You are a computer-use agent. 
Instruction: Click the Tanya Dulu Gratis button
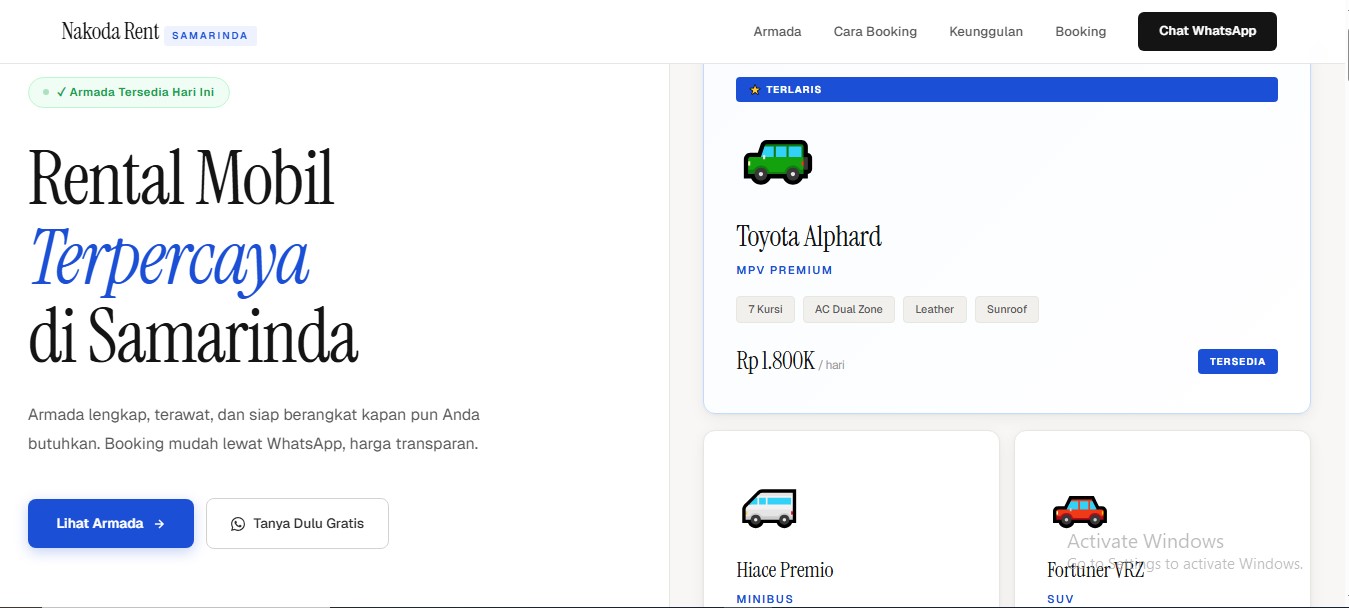(x=297, y=523)
